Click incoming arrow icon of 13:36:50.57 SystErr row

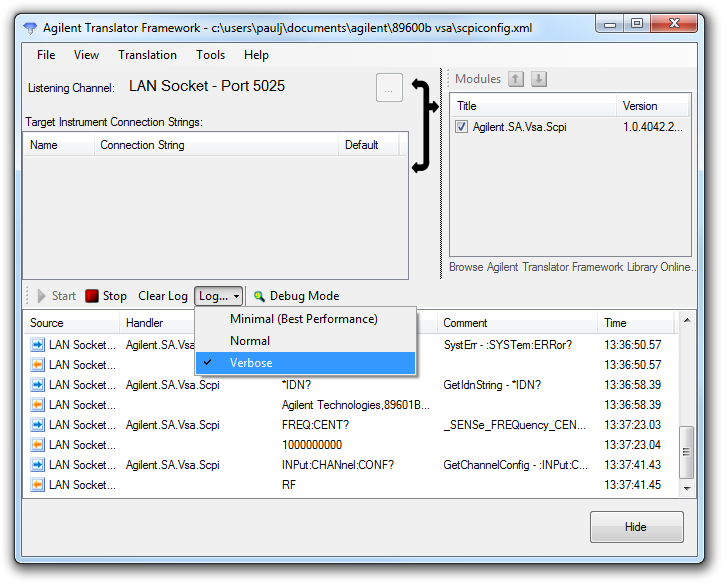[x=38, y=345]
